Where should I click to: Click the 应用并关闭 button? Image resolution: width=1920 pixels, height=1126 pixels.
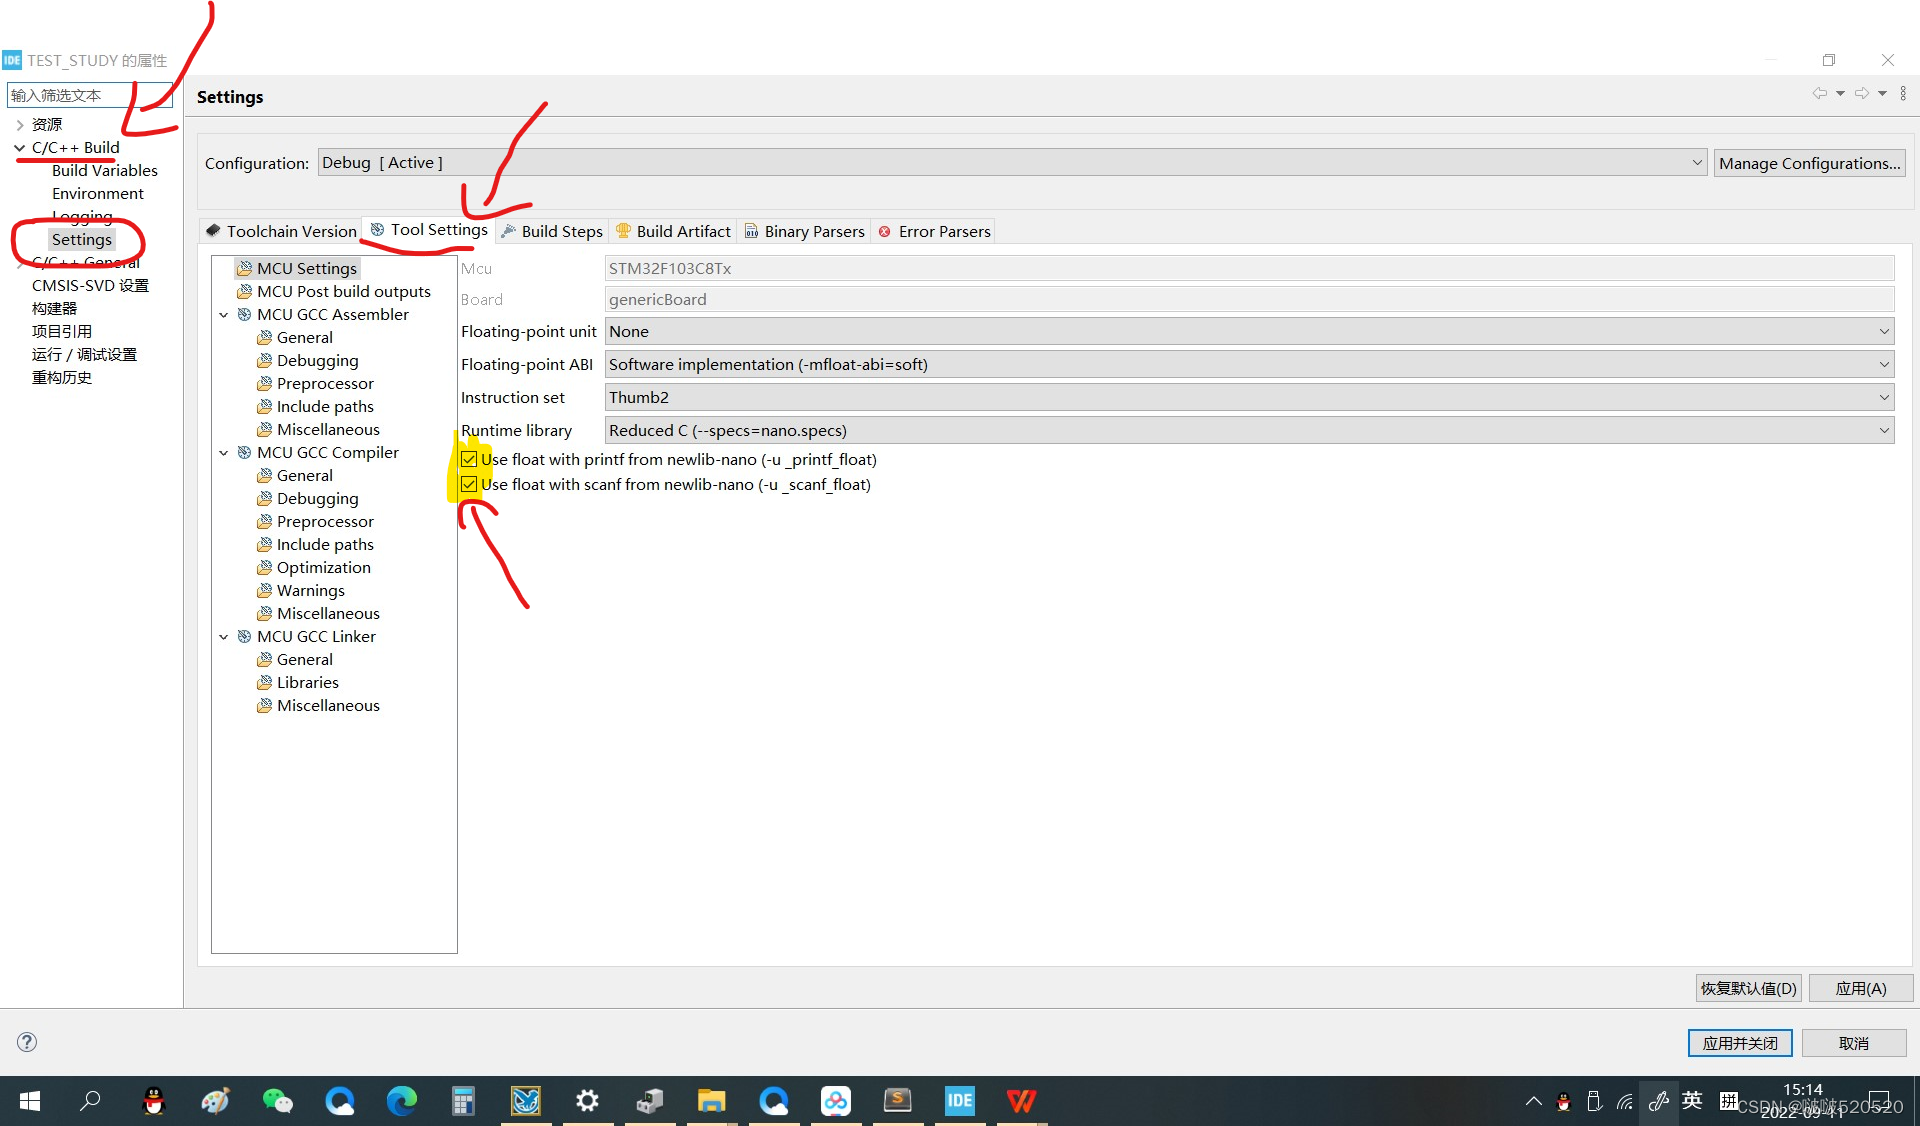(x=1740, y=1043)
